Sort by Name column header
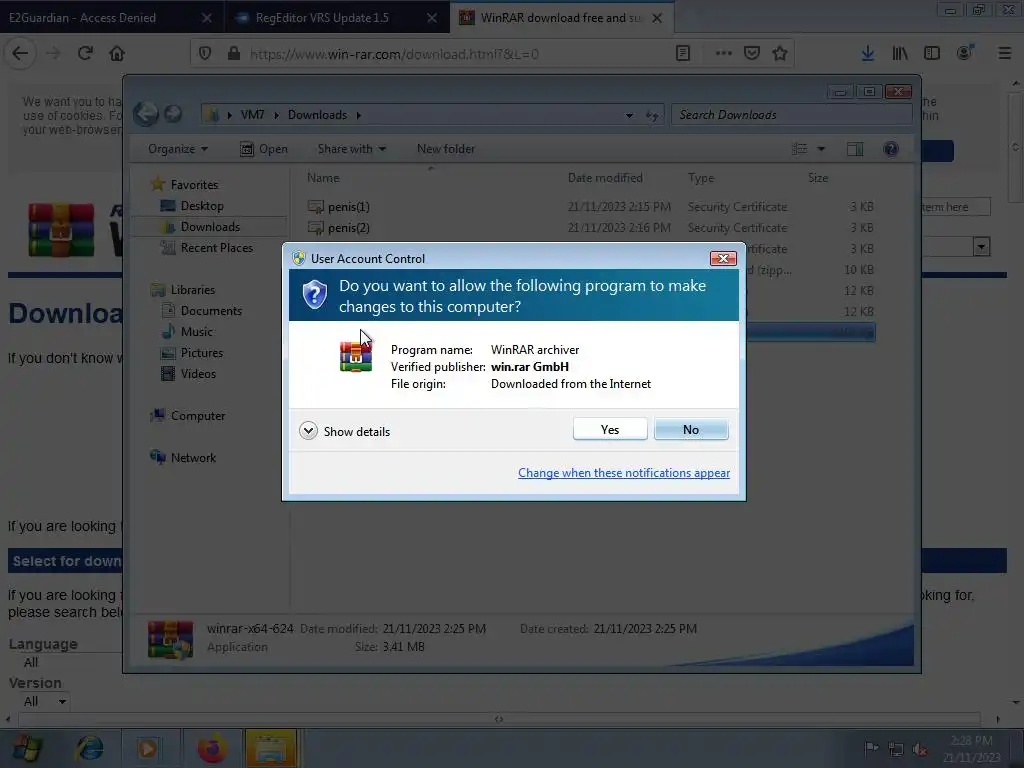The width and height of the screenshot is (1024, 768). (323, 178)
